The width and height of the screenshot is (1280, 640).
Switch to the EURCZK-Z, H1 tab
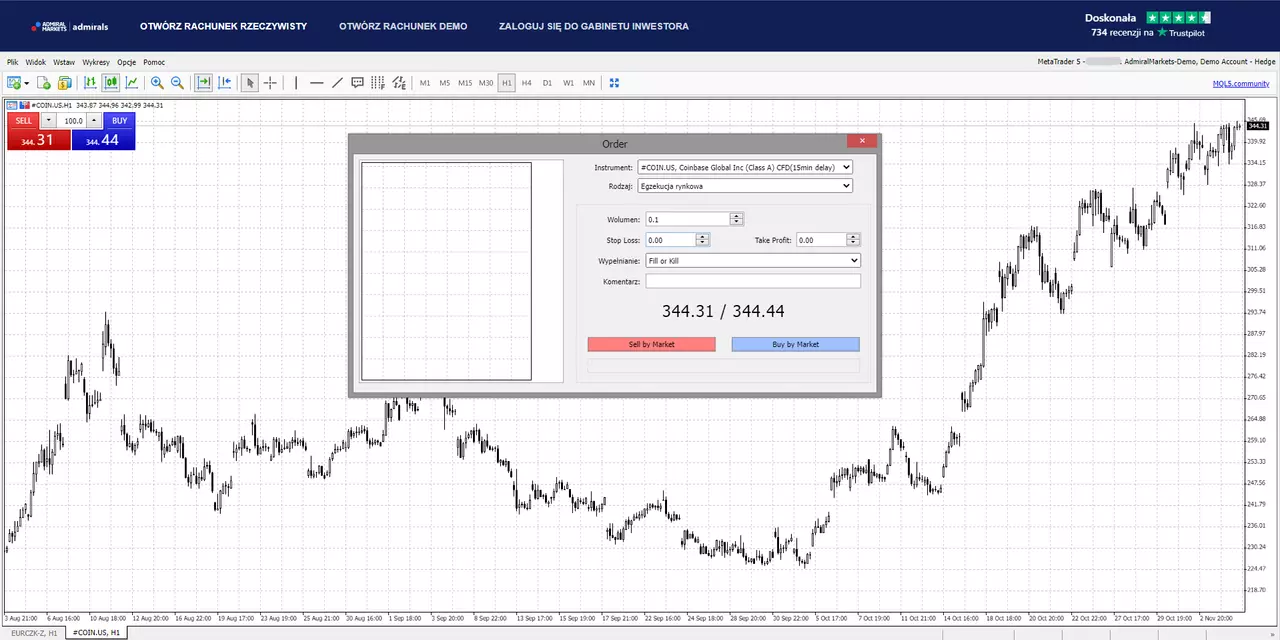(34, 633)
